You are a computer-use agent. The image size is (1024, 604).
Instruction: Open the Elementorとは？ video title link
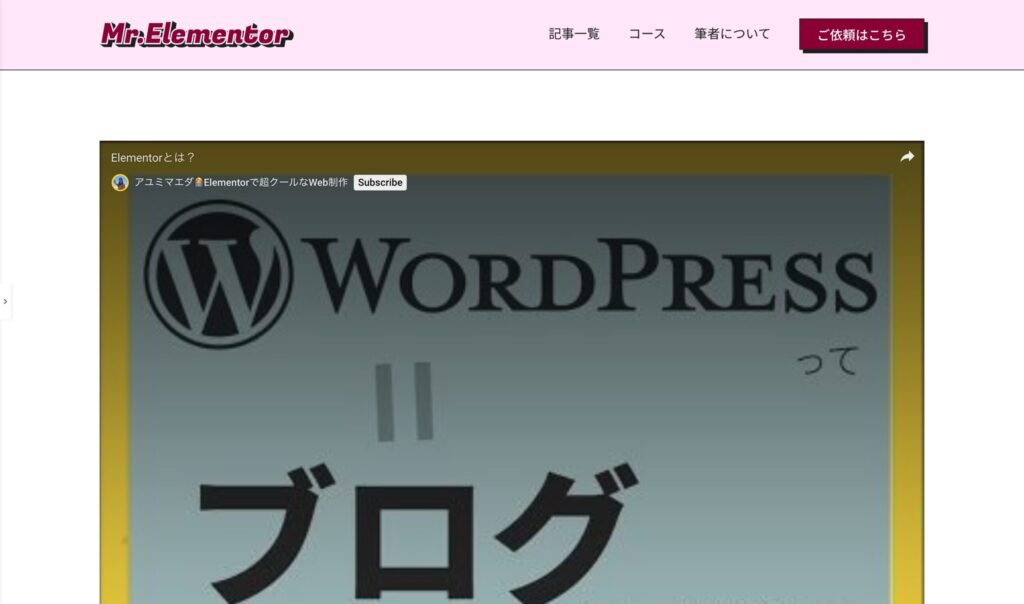(x=153, y=157)
